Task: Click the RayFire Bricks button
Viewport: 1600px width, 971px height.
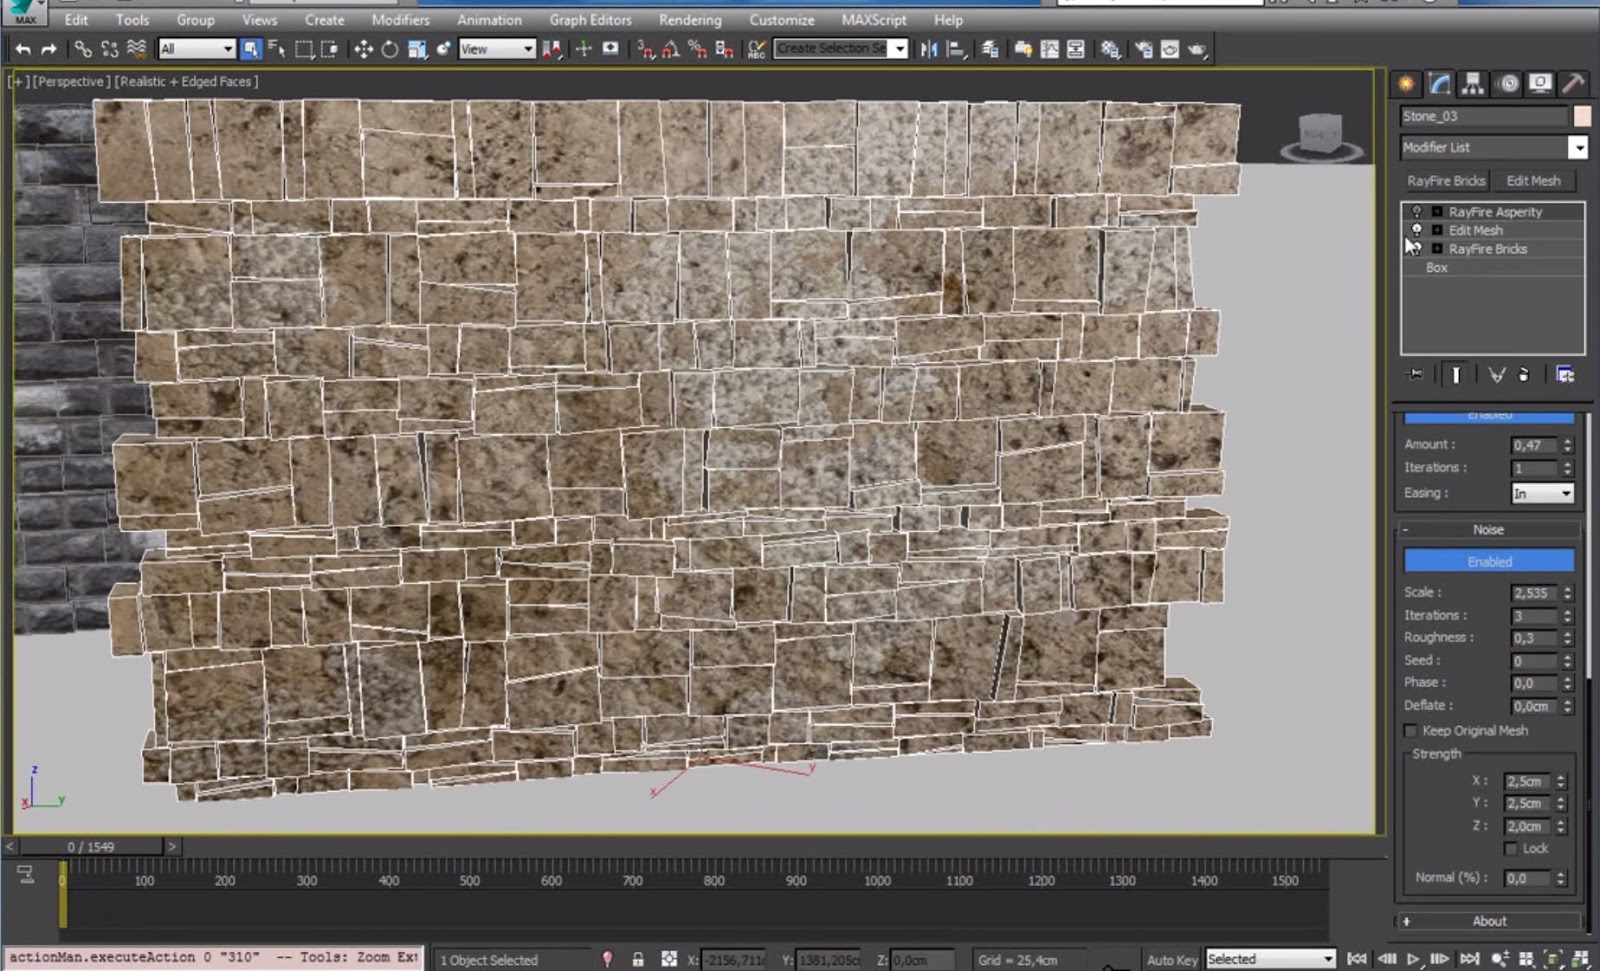Action: tap(1446, 181)
